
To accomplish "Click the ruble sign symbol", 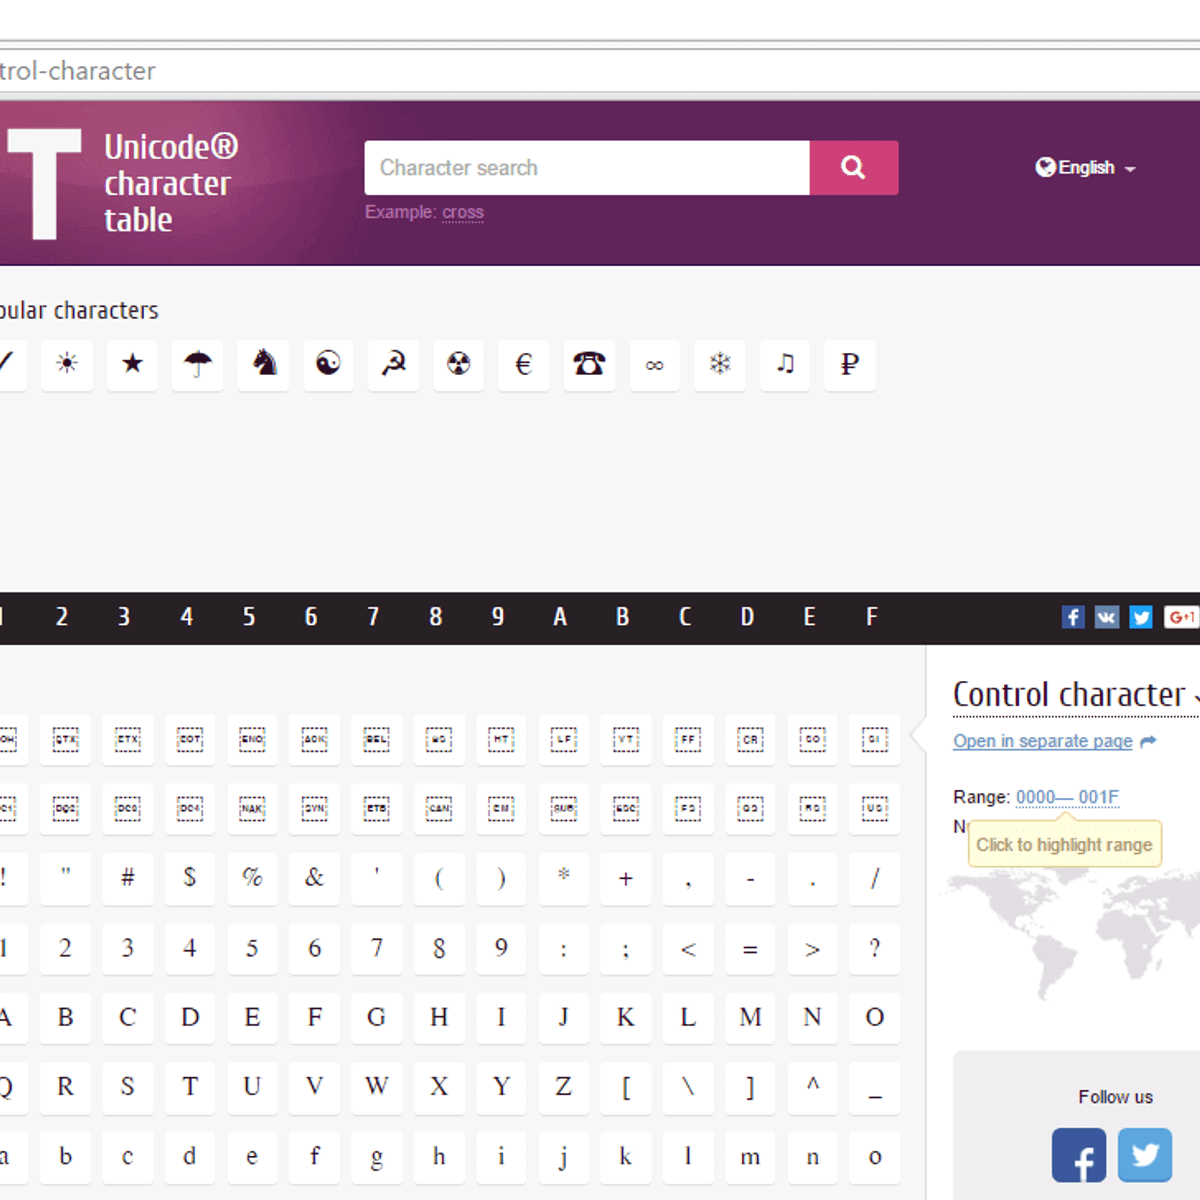I will click(849, 365).
